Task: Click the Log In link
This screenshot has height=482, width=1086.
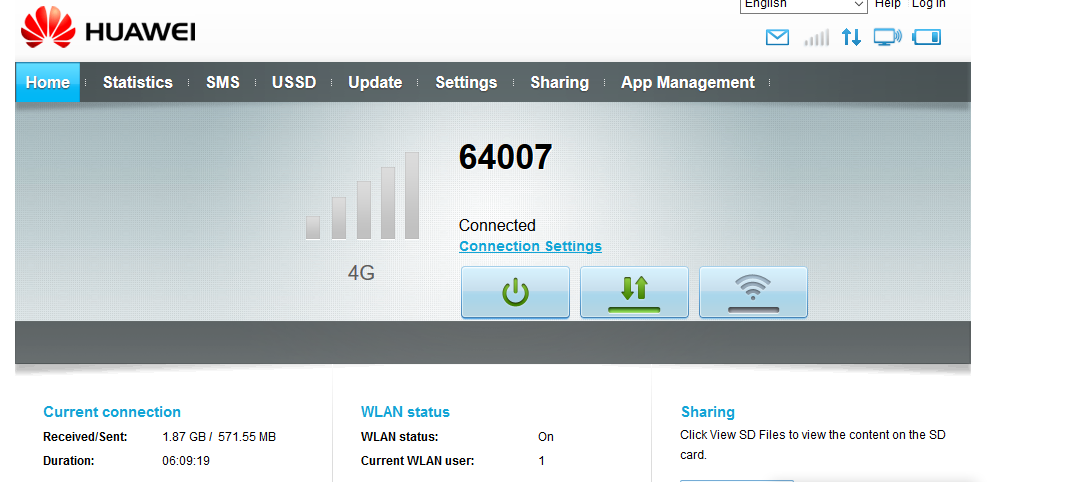Action: coord(929,4)
